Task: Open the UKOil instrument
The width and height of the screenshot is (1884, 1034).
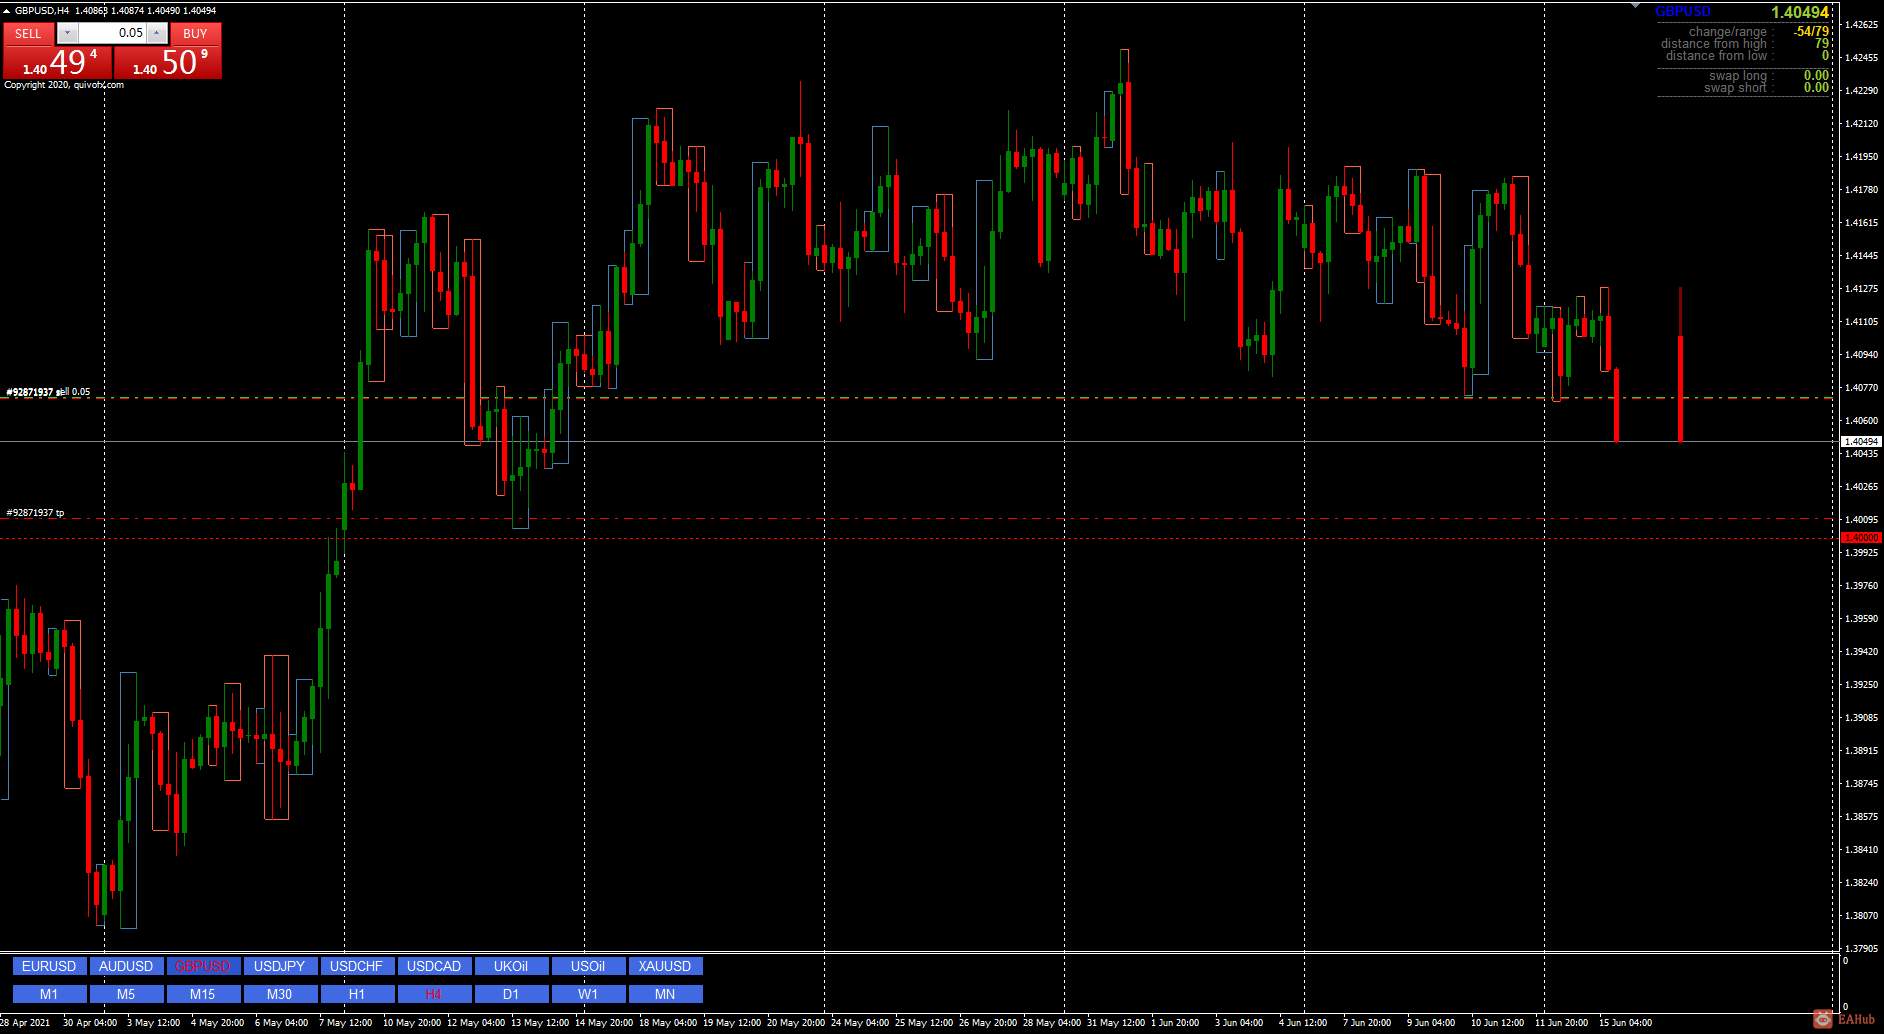Action: 511,966
